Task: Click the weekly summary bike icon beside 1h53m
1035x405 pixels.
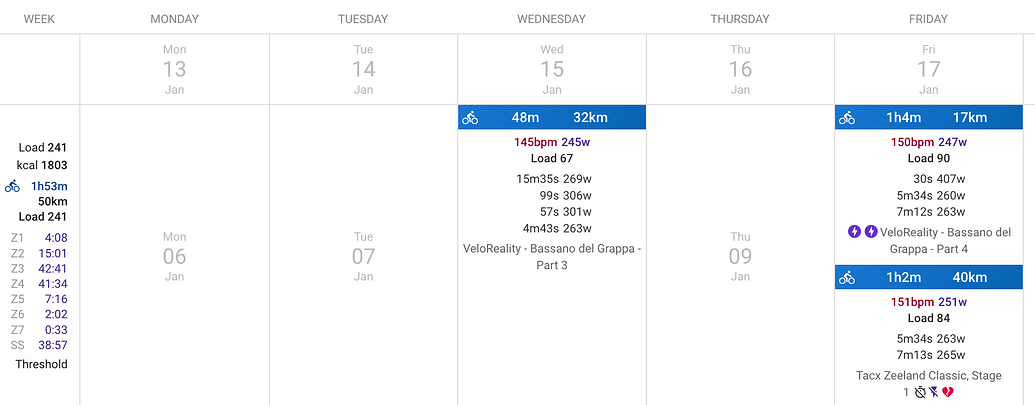Action: pyautogui.click(x=13, y=186)
